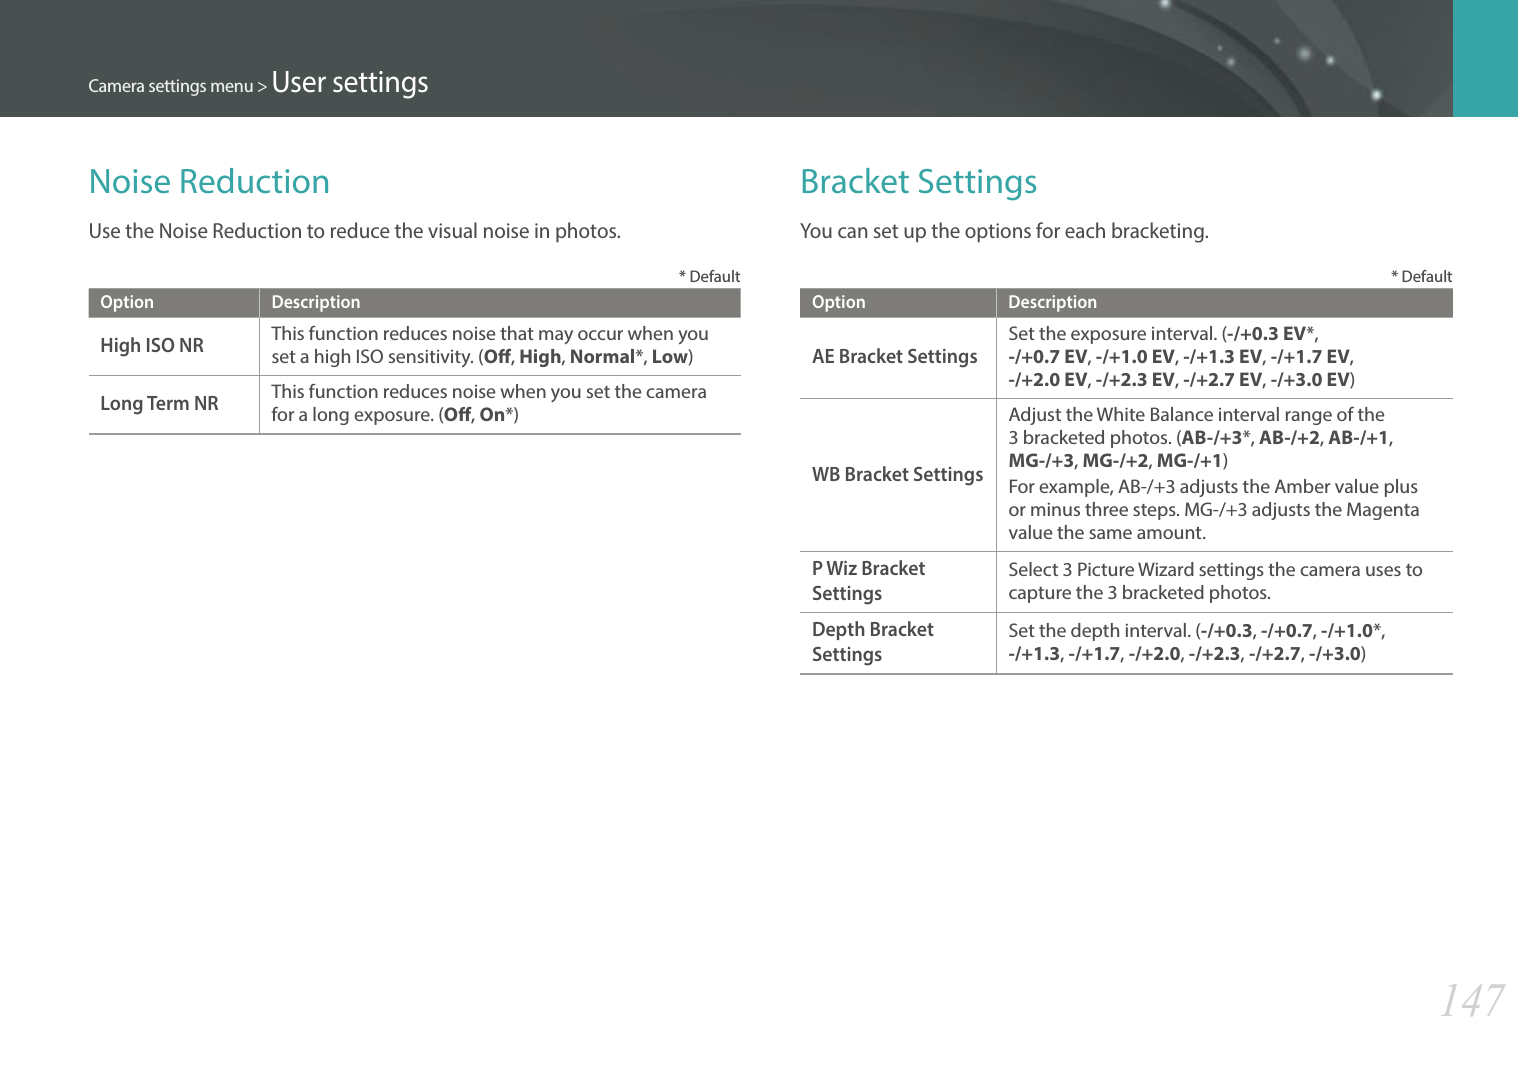This screenshot has width=1518, height=1065.
Task: Click 'Use the Noise Reduction to reduce' sentence
Action: pyautogui.click(x=355, y=231)
